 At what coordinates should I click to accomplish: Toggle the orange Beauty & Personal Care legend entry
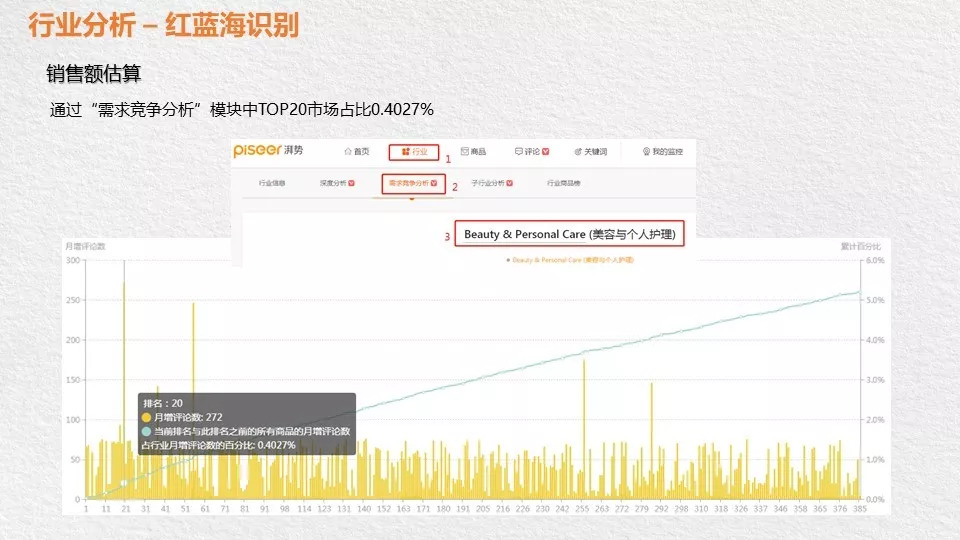(570, 260)
